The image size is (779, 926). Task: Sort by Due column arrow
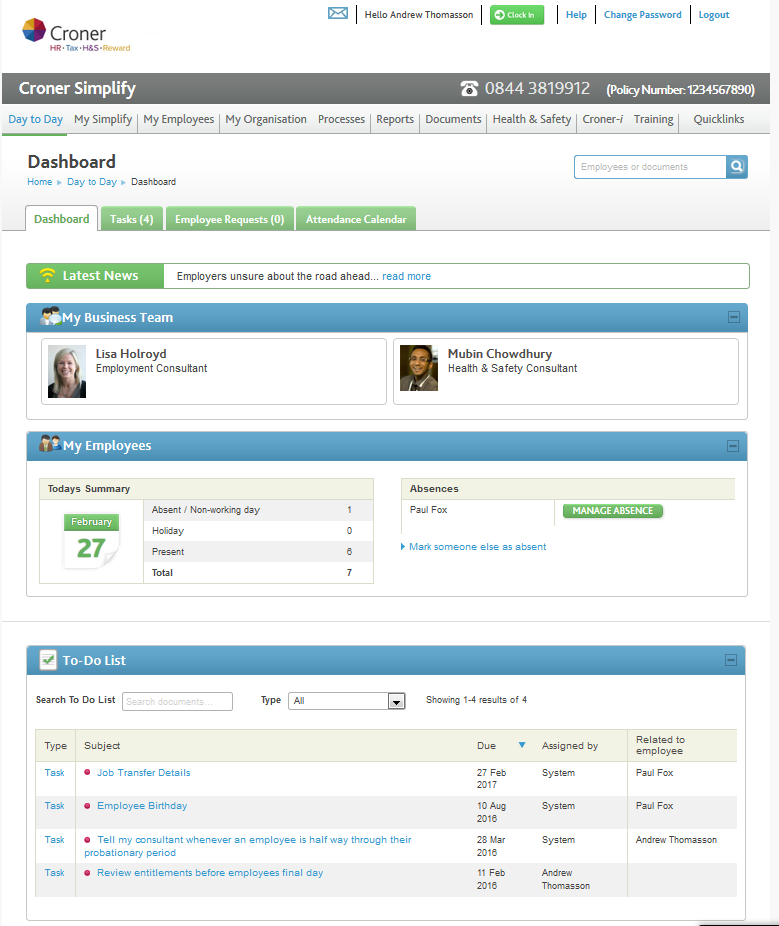(x=522, y=745)
